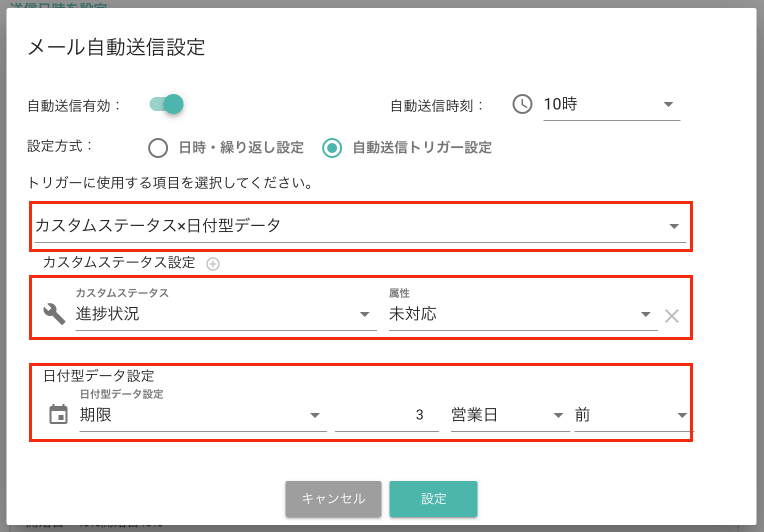764x532 pixels.
Task: Select the 自動送信トリガー設定 radio button
Action: 332,148
